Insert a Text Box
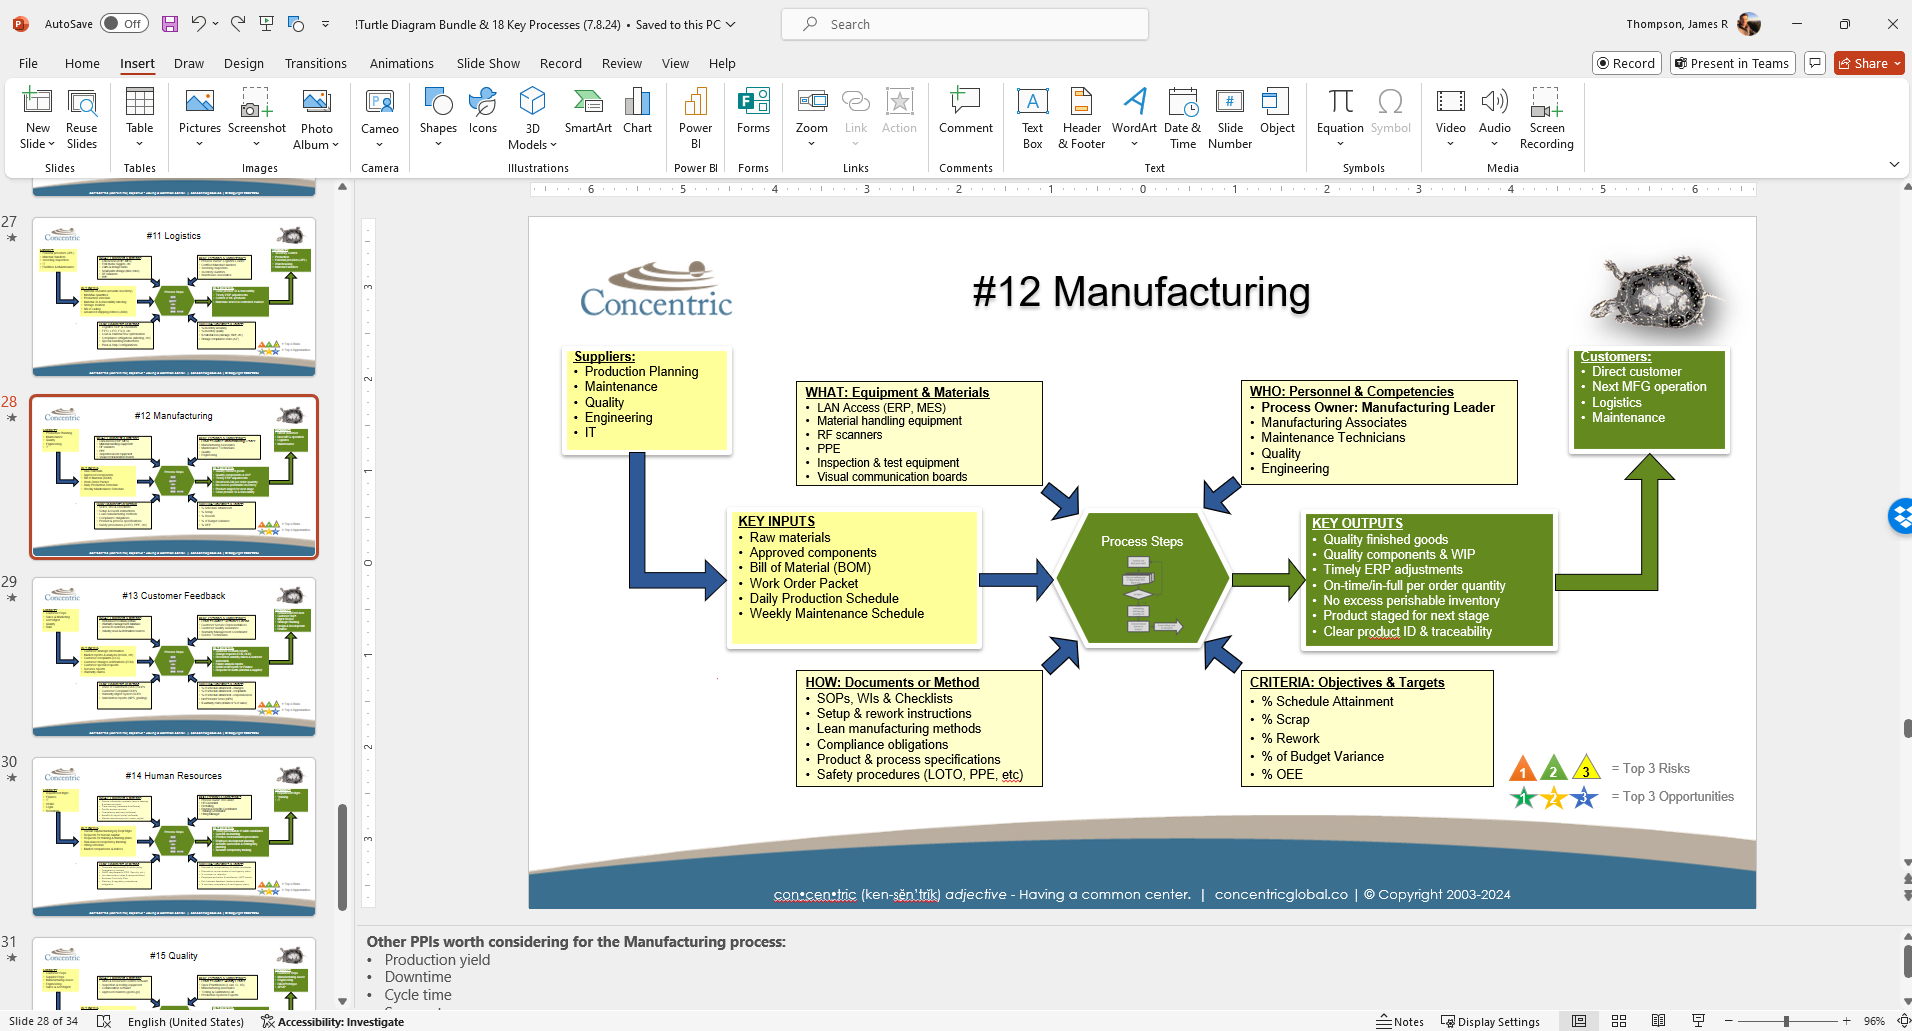 point(1033,118)
